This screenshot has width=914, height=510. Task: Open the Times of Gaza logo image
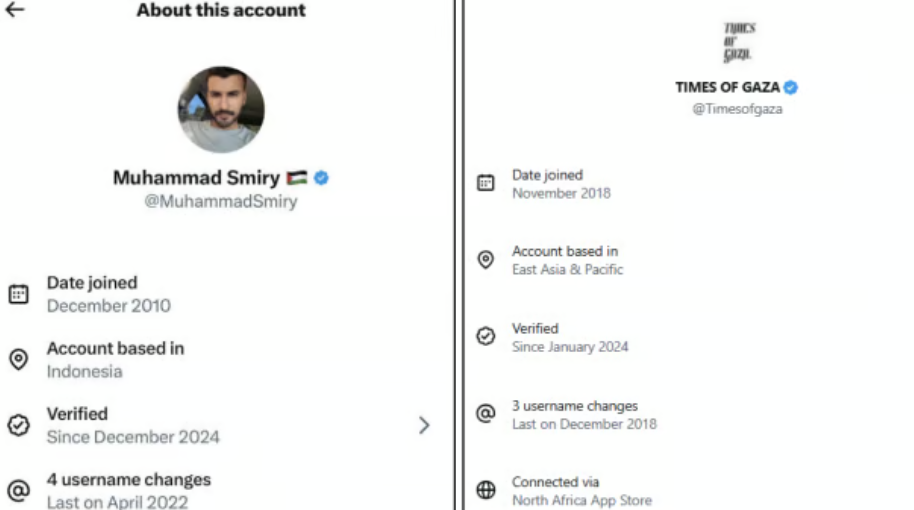click(738, 42)
